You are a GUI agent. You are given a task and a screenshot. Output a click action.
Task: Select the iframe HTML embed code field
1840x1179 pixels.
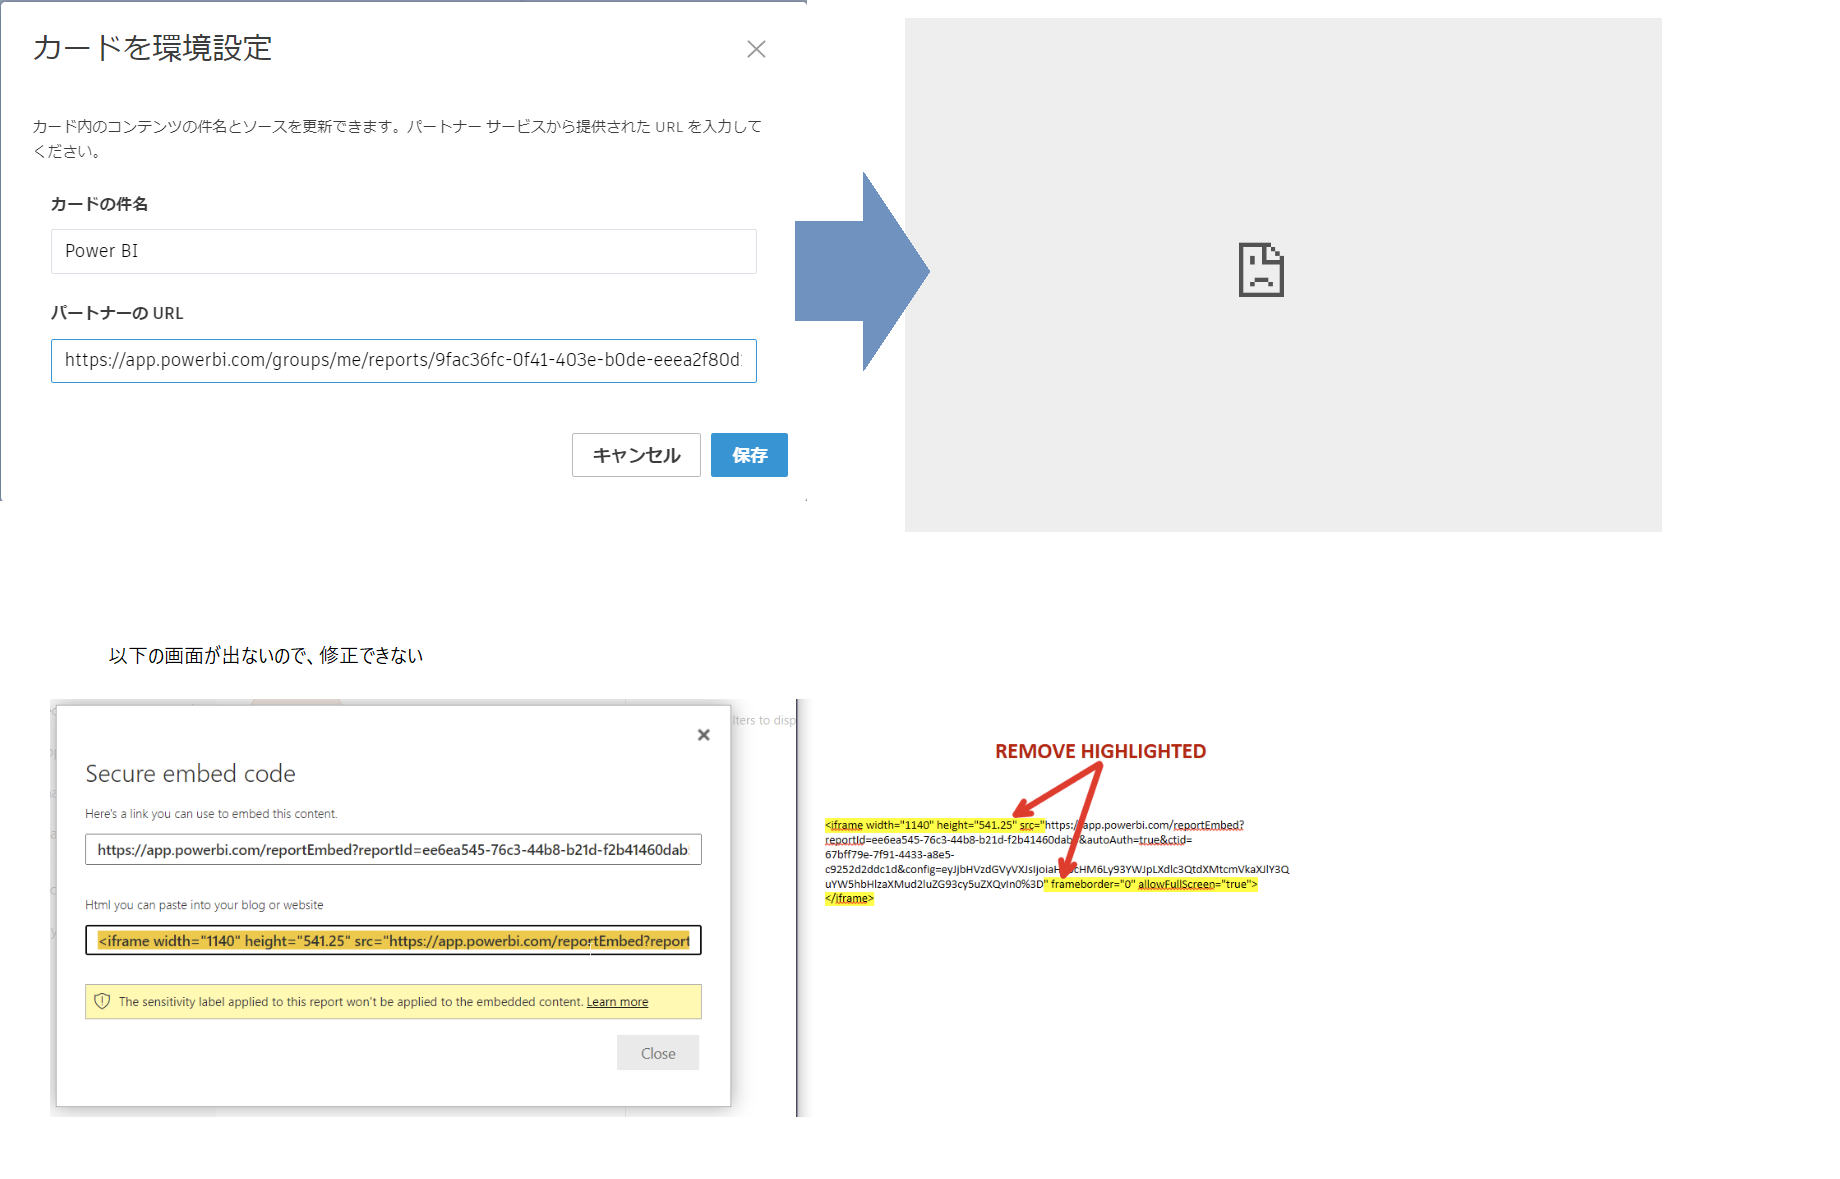point(393,940)
